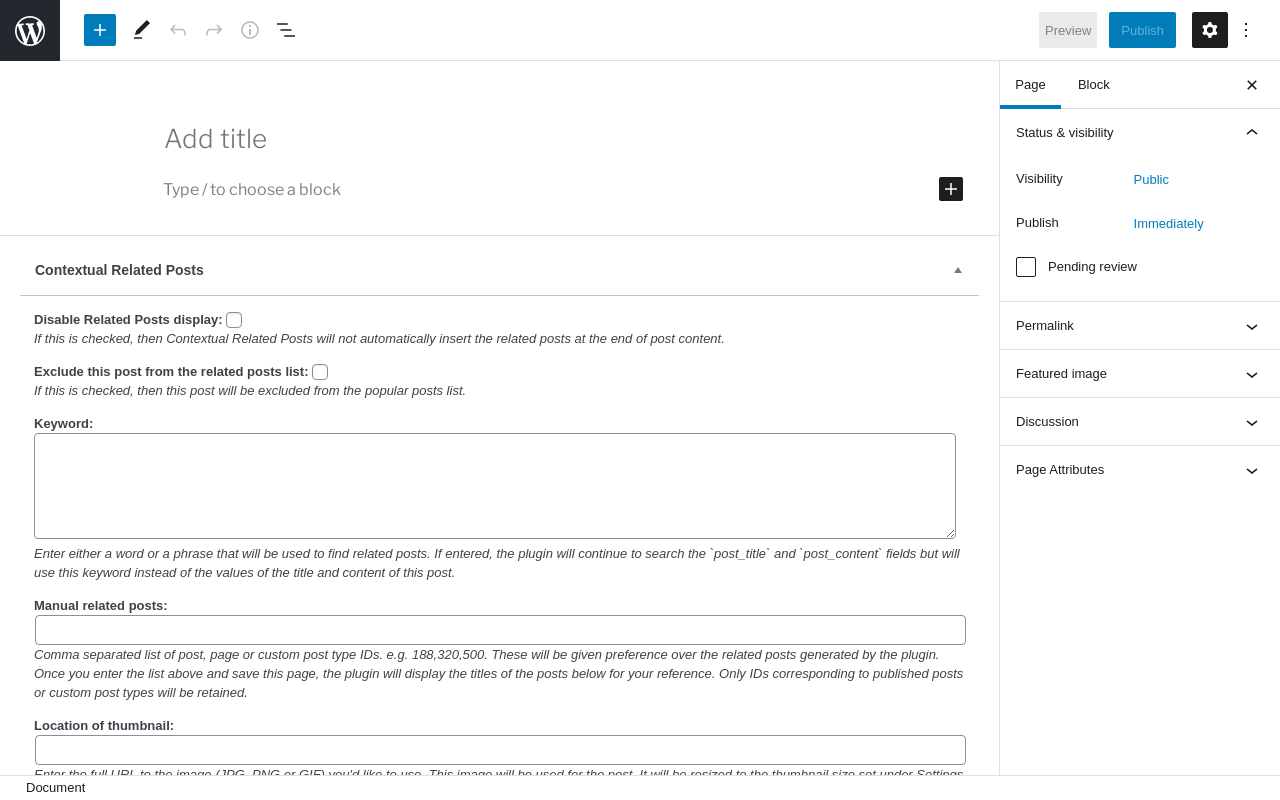This screenshot has width=1280, height=800.
Task: Open the Options three-dot menu
Action: 1246,30
